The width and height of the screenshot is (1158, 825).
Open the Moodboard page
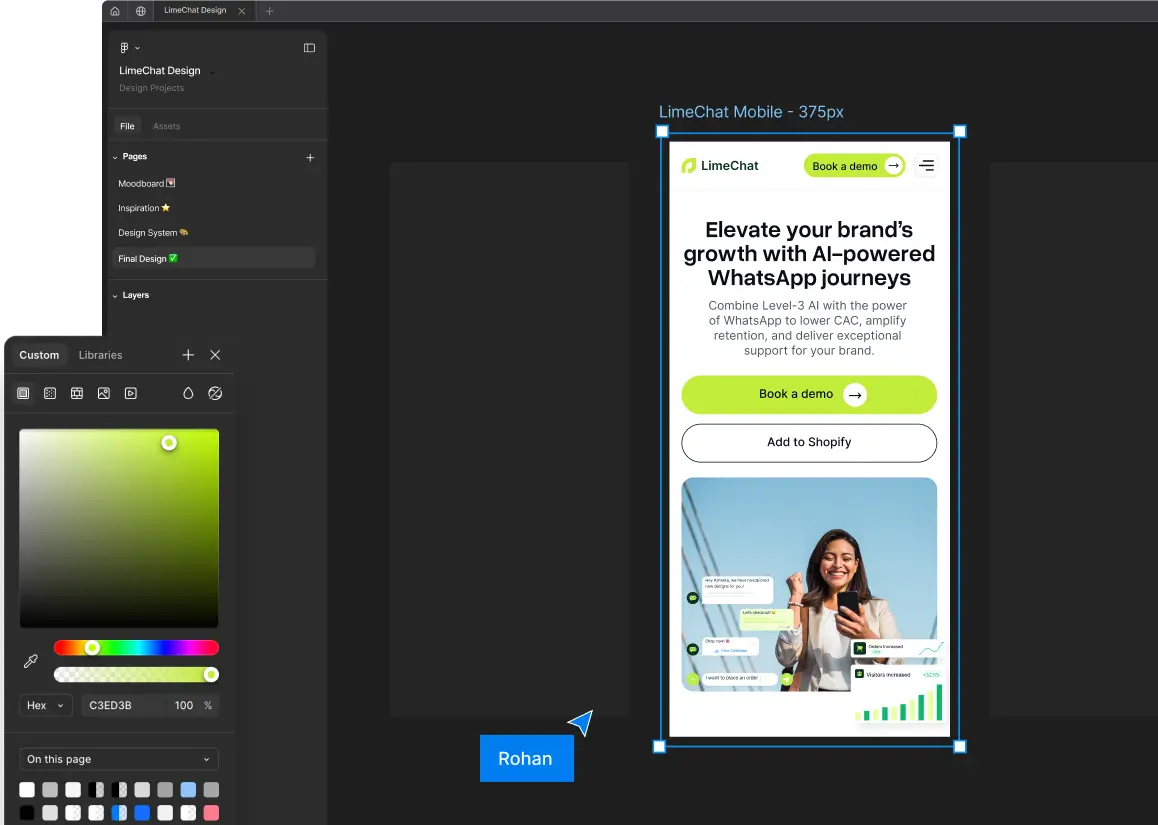click(x=146, y=183)
